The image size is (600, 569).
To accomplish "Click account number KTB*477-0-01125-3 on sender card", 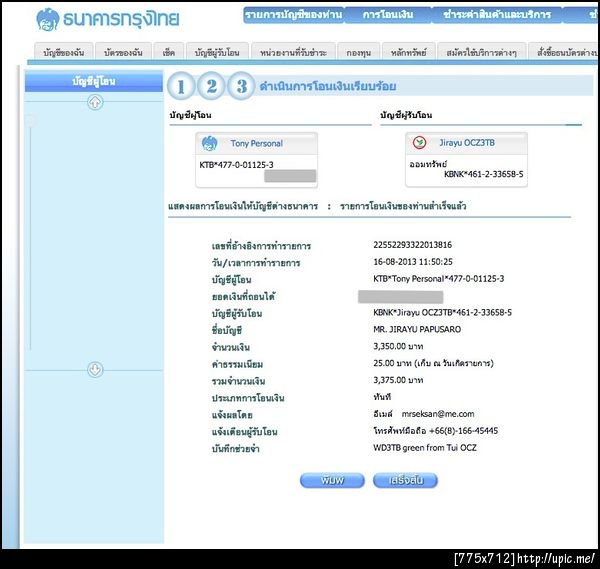I will point(236,165).
